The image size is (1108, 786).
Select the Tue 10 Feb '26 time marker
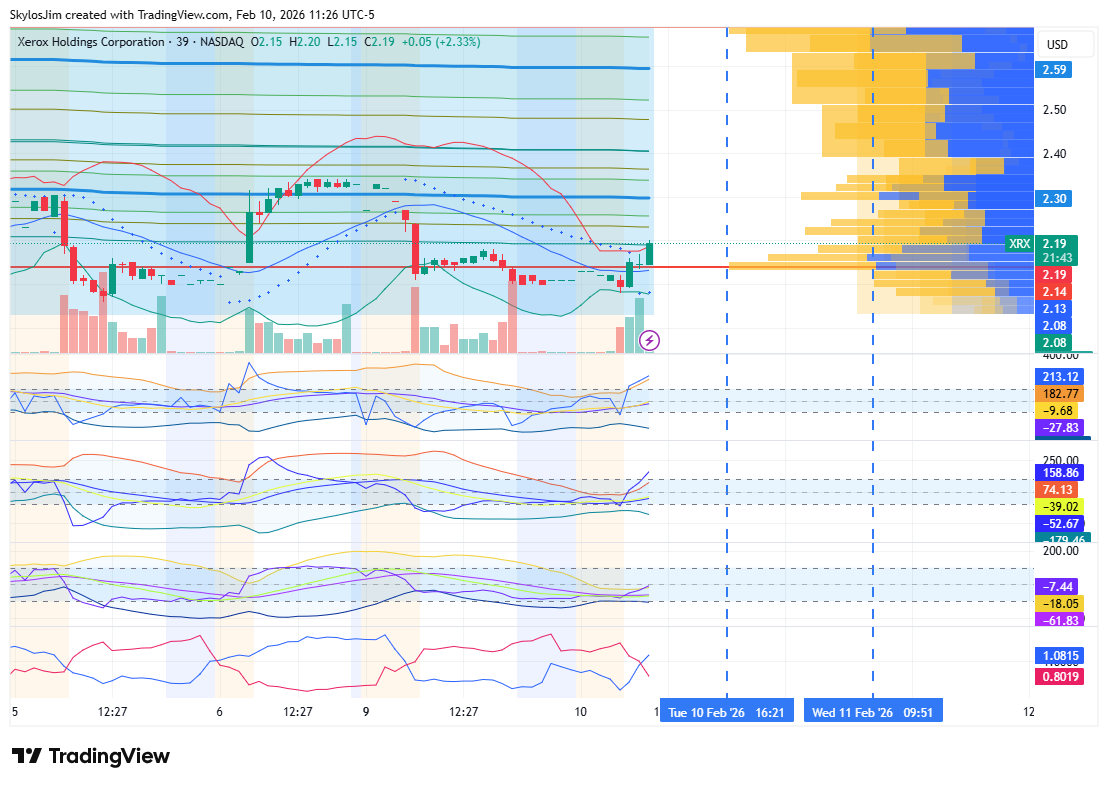(x=727, y=713)
